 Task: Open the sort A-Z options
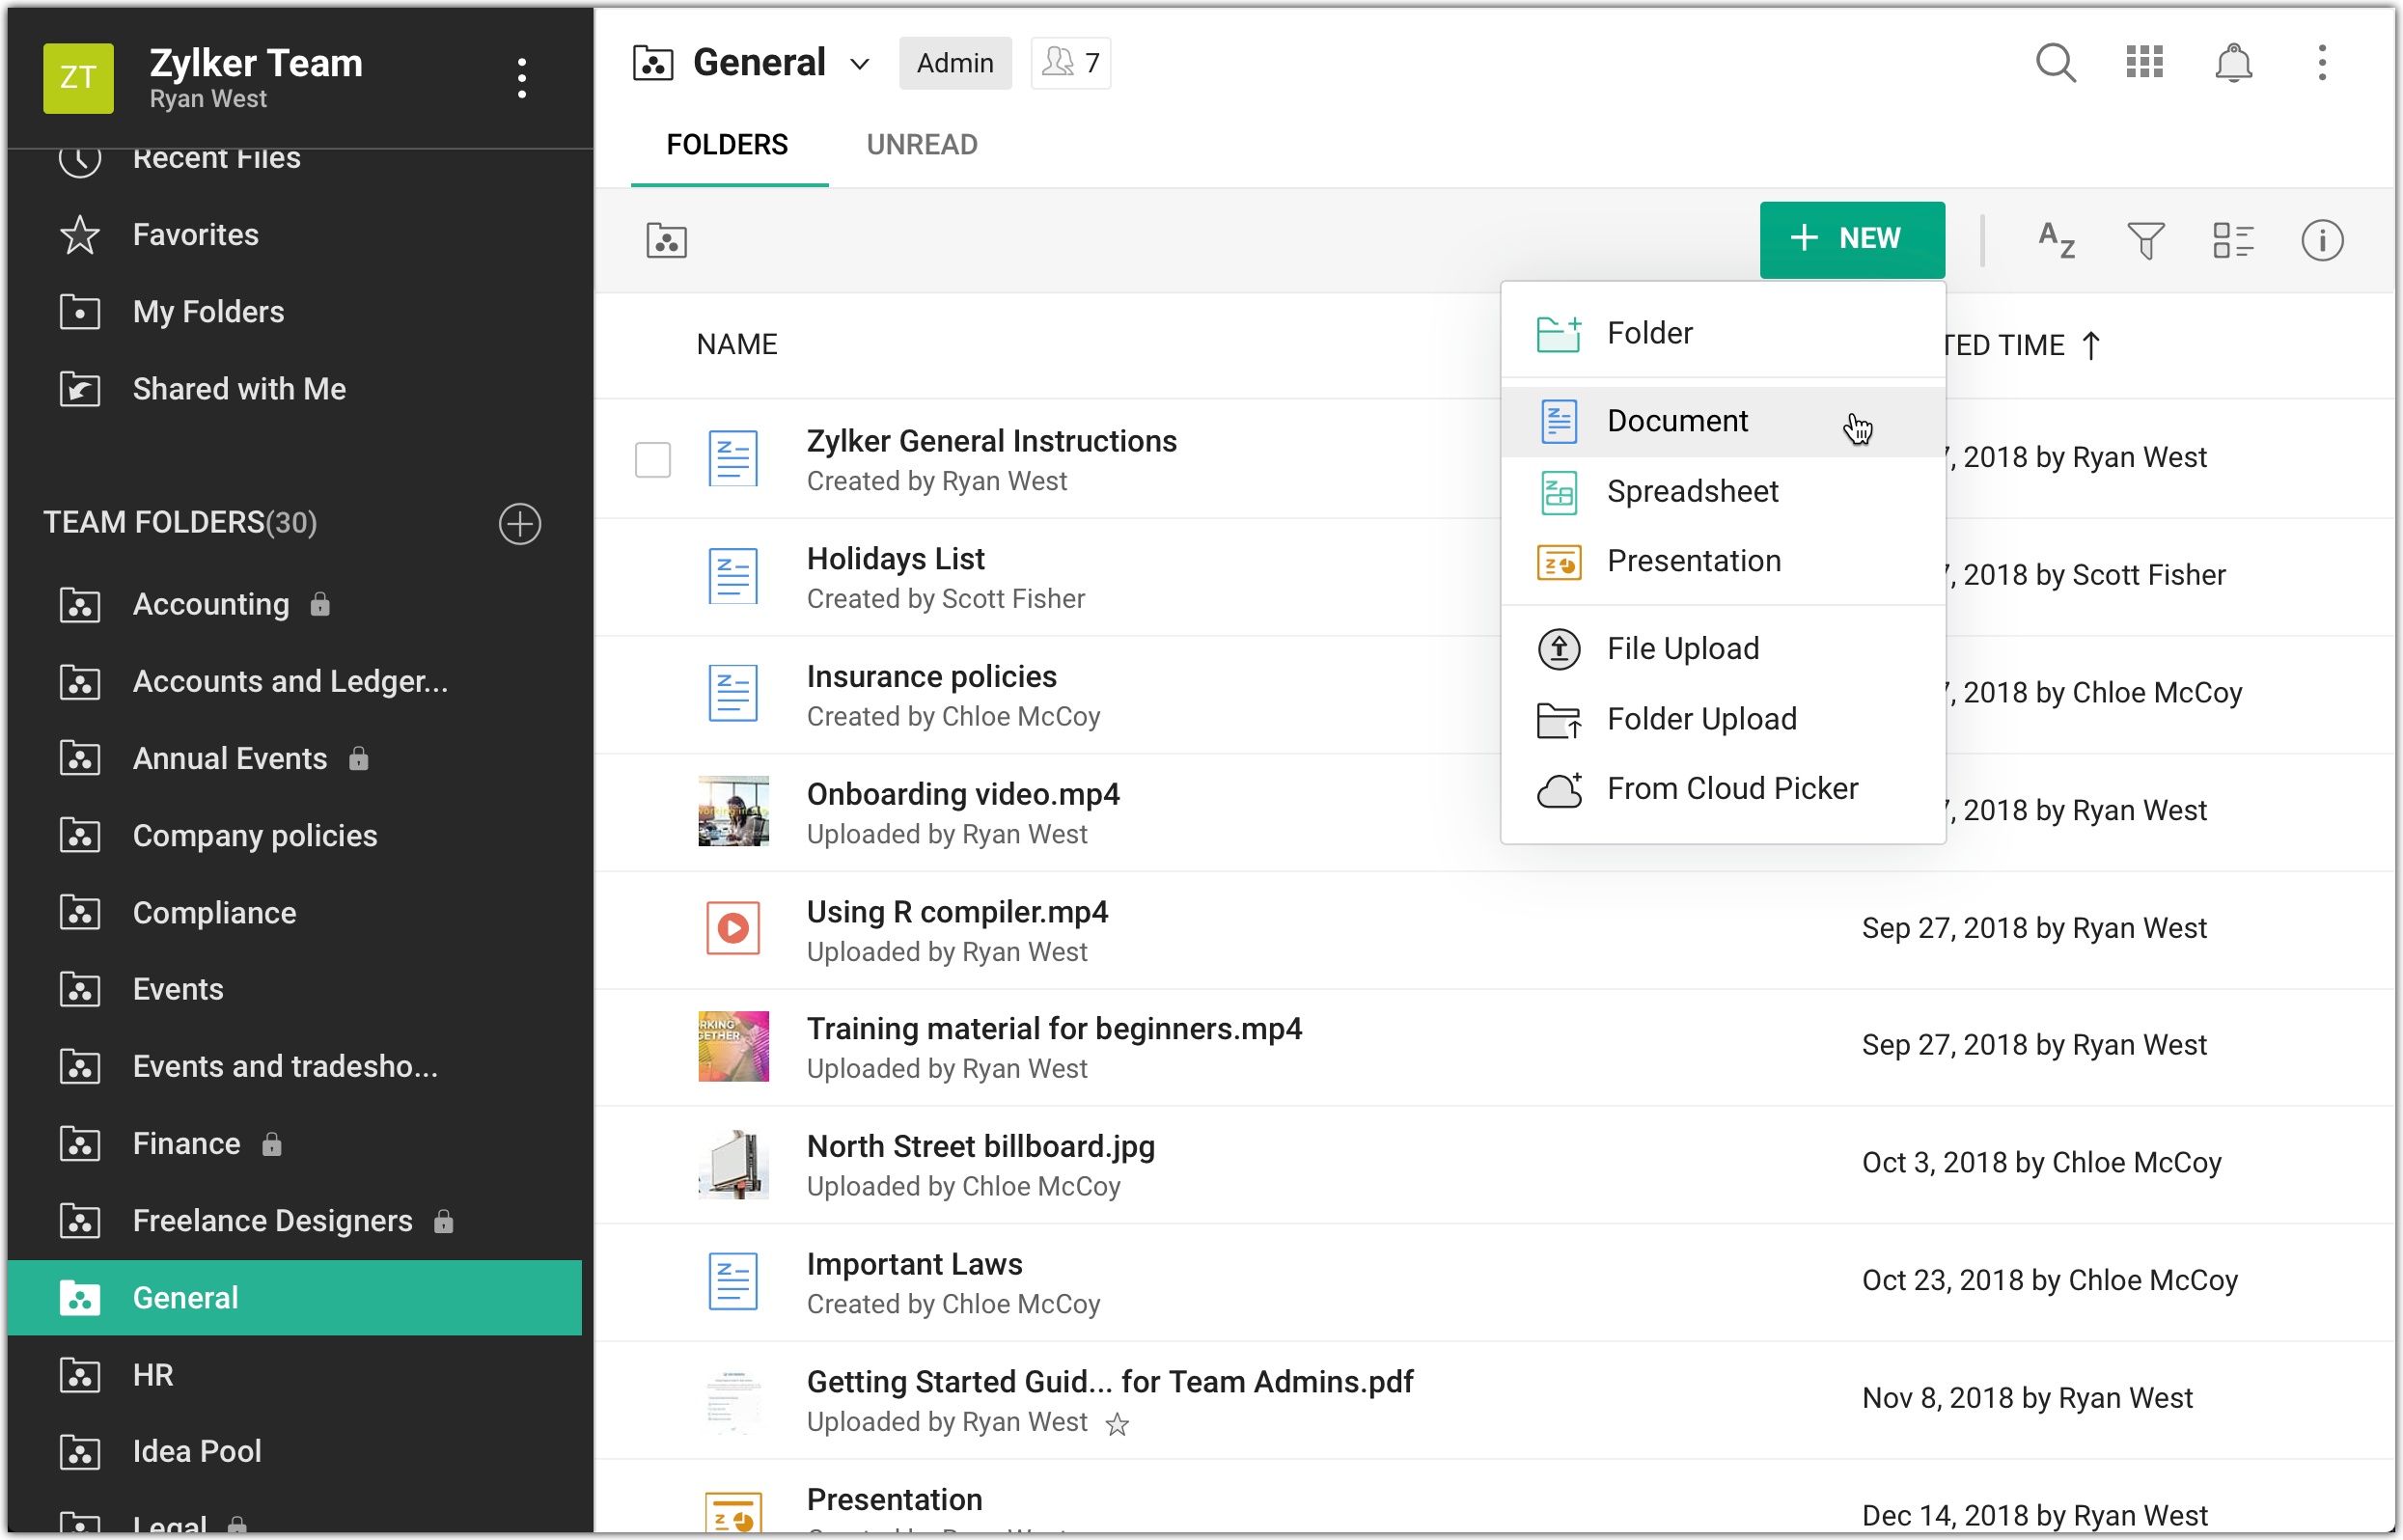2056,240
